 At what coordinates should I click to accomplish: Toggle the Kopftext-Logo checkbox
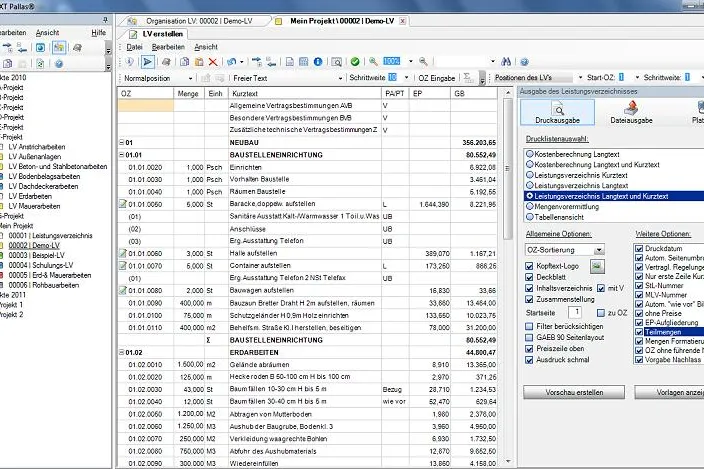coord(529,266)
